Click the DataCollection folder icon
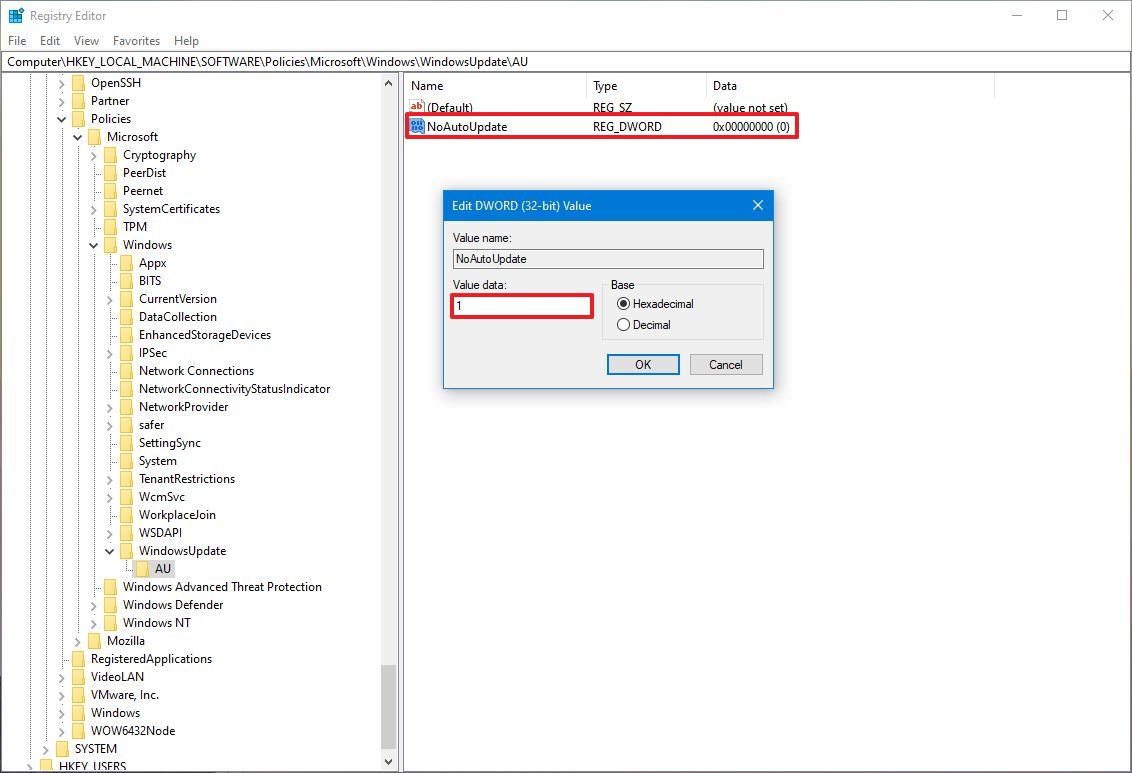Viewport: 1132px width, 773px height. pos(126,317)
